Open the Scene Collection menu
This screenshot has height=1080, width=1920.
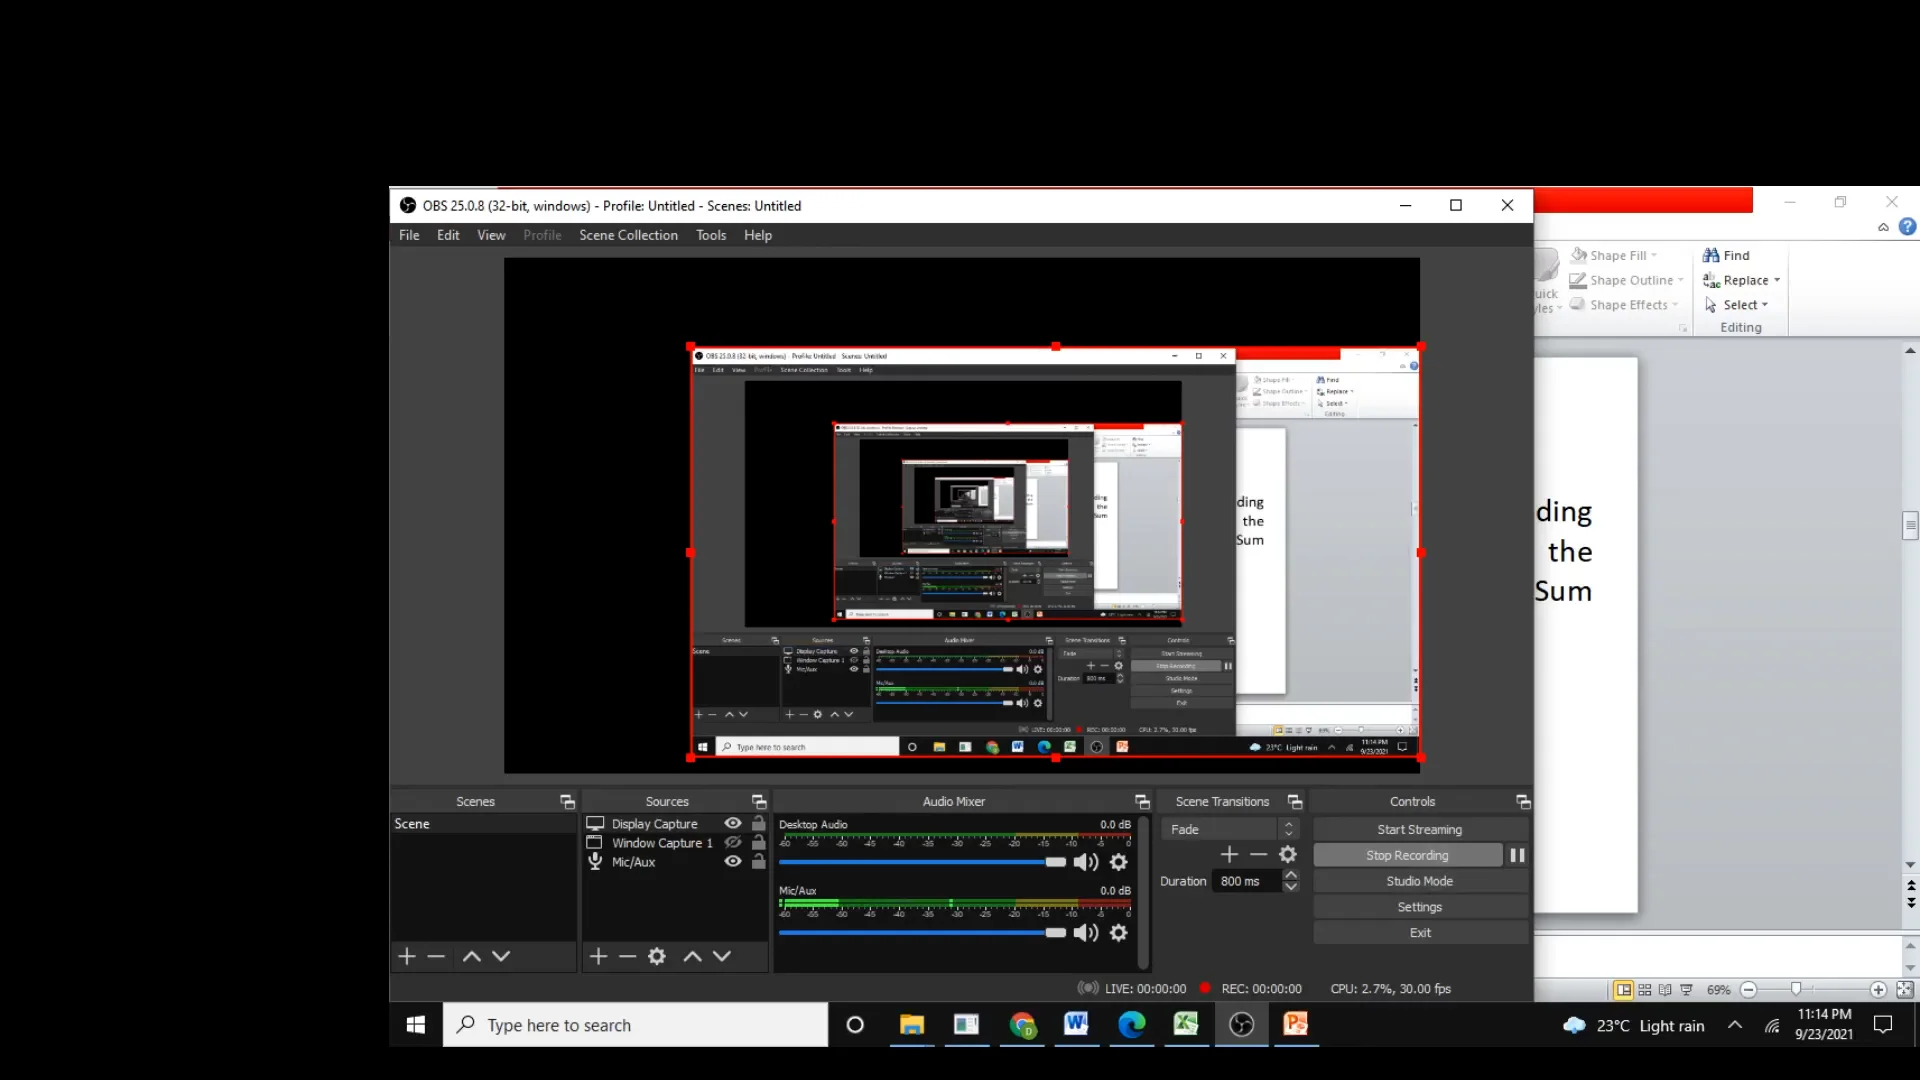628,235
